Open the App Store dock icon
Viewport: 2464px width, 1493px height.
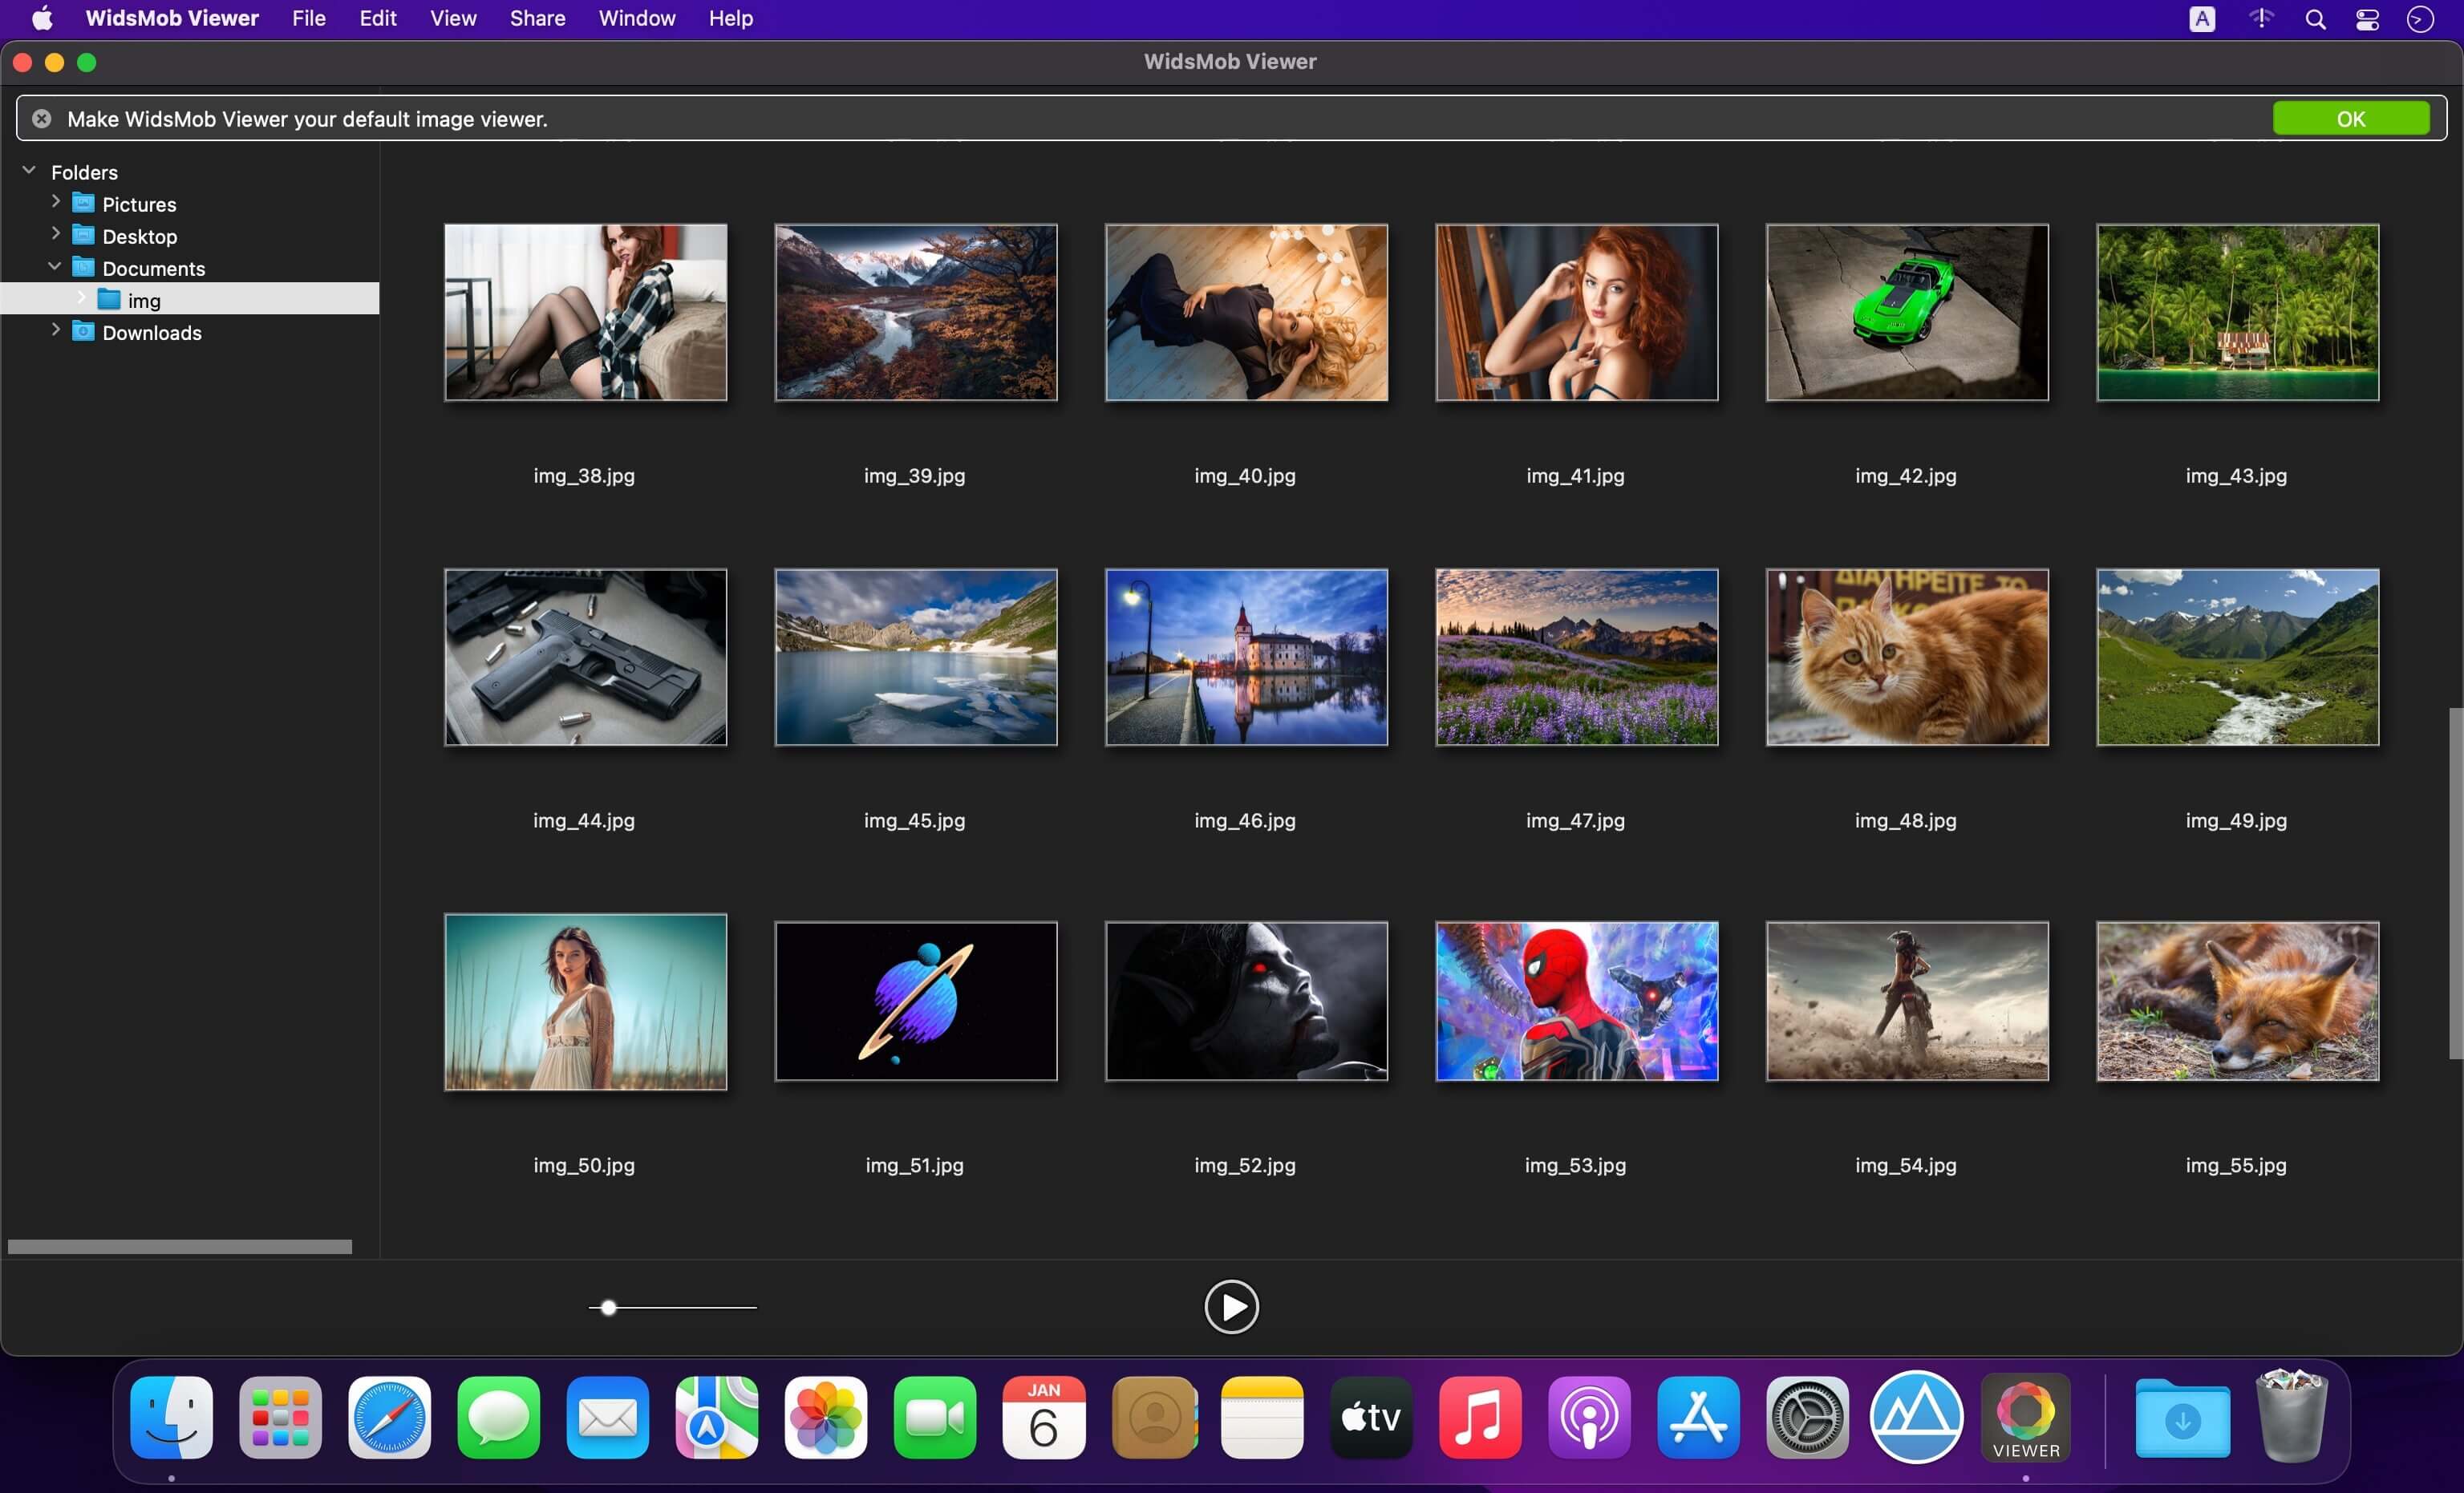tap(1697, 1417)
